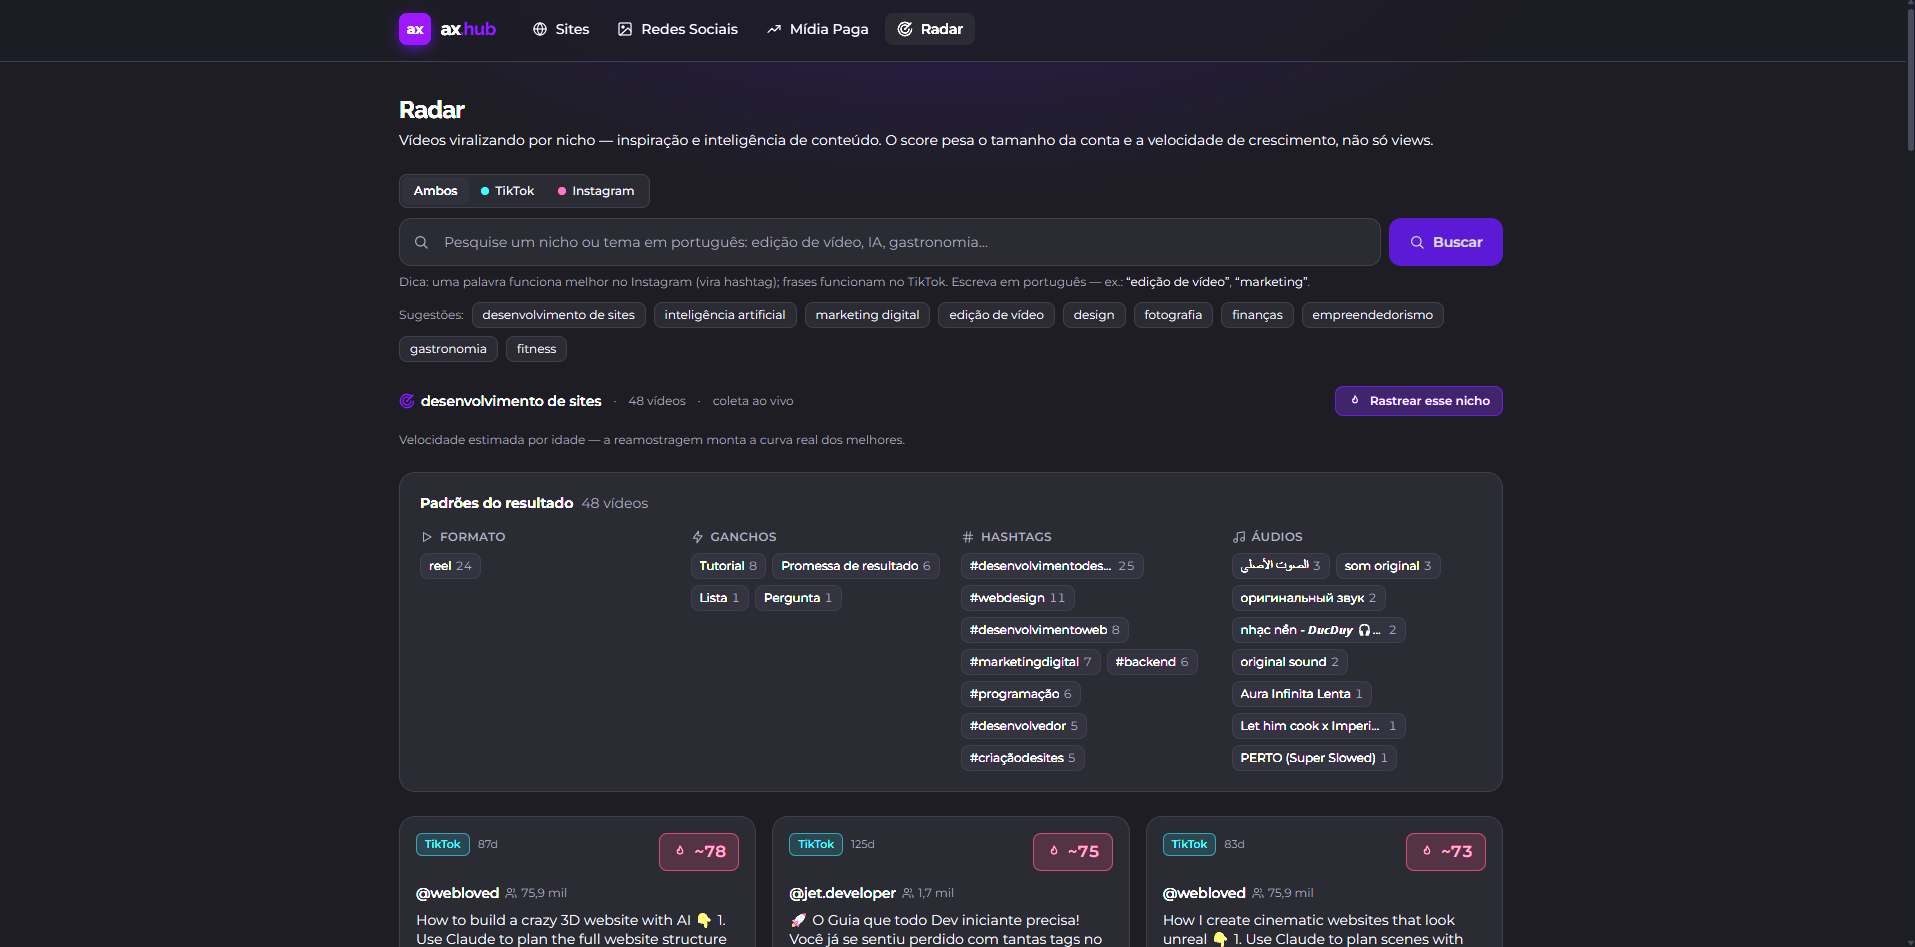The height and width of the screenshot is (947, 1915).
Task: Choose the fitness suggestion chip
Action: click(x=536, y=349)
